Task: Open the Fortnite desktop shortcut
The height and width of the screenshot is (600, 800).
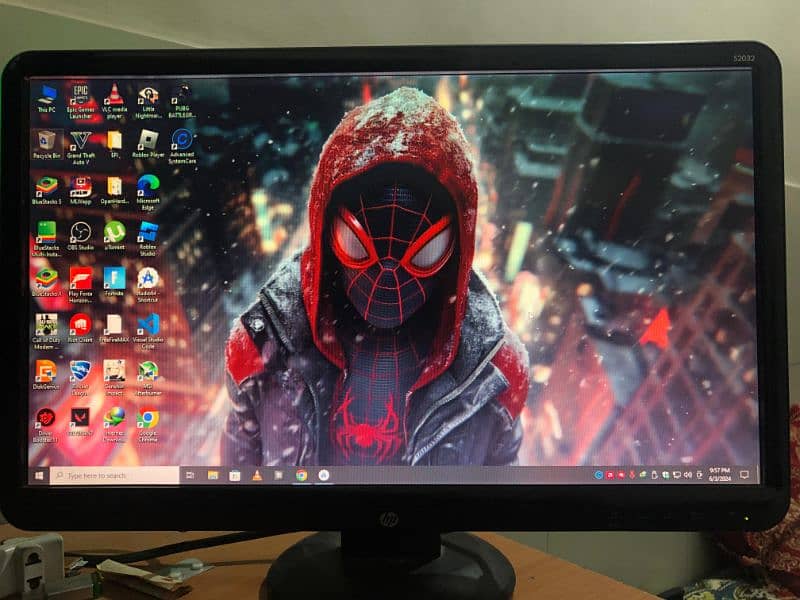Action: click(114, 278)
